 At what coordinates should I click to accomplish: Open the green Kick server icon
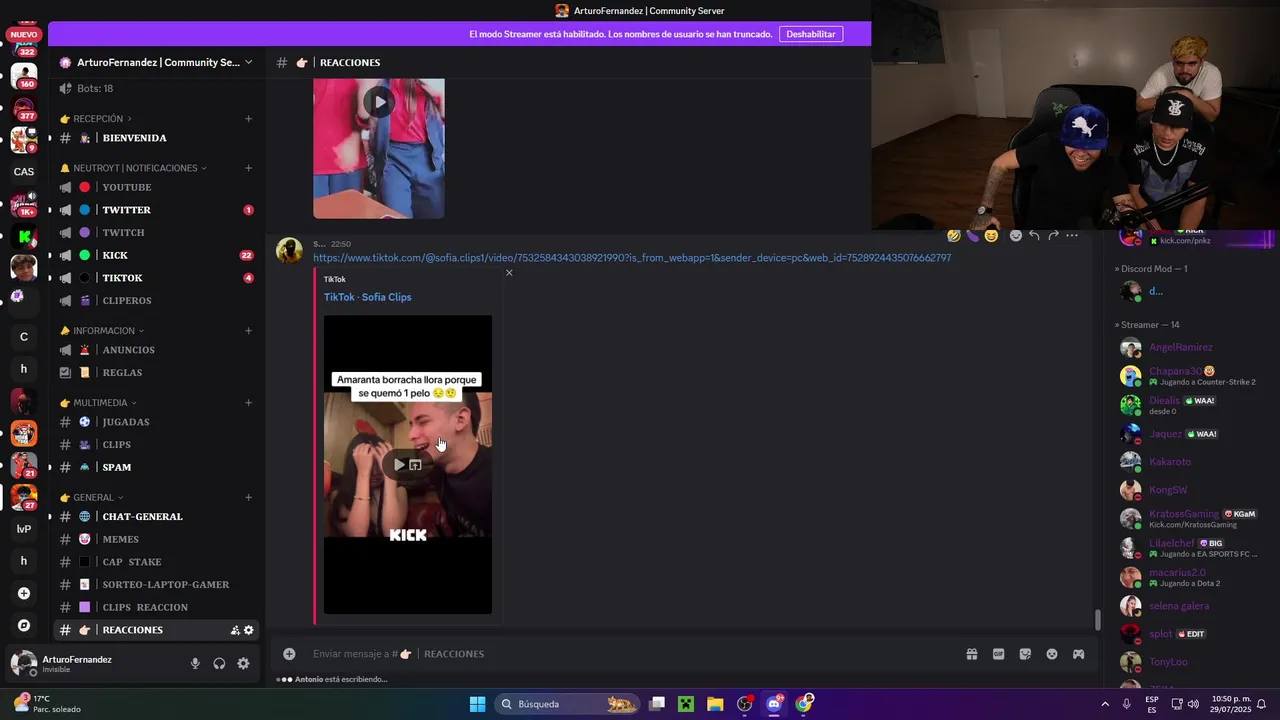24,237
